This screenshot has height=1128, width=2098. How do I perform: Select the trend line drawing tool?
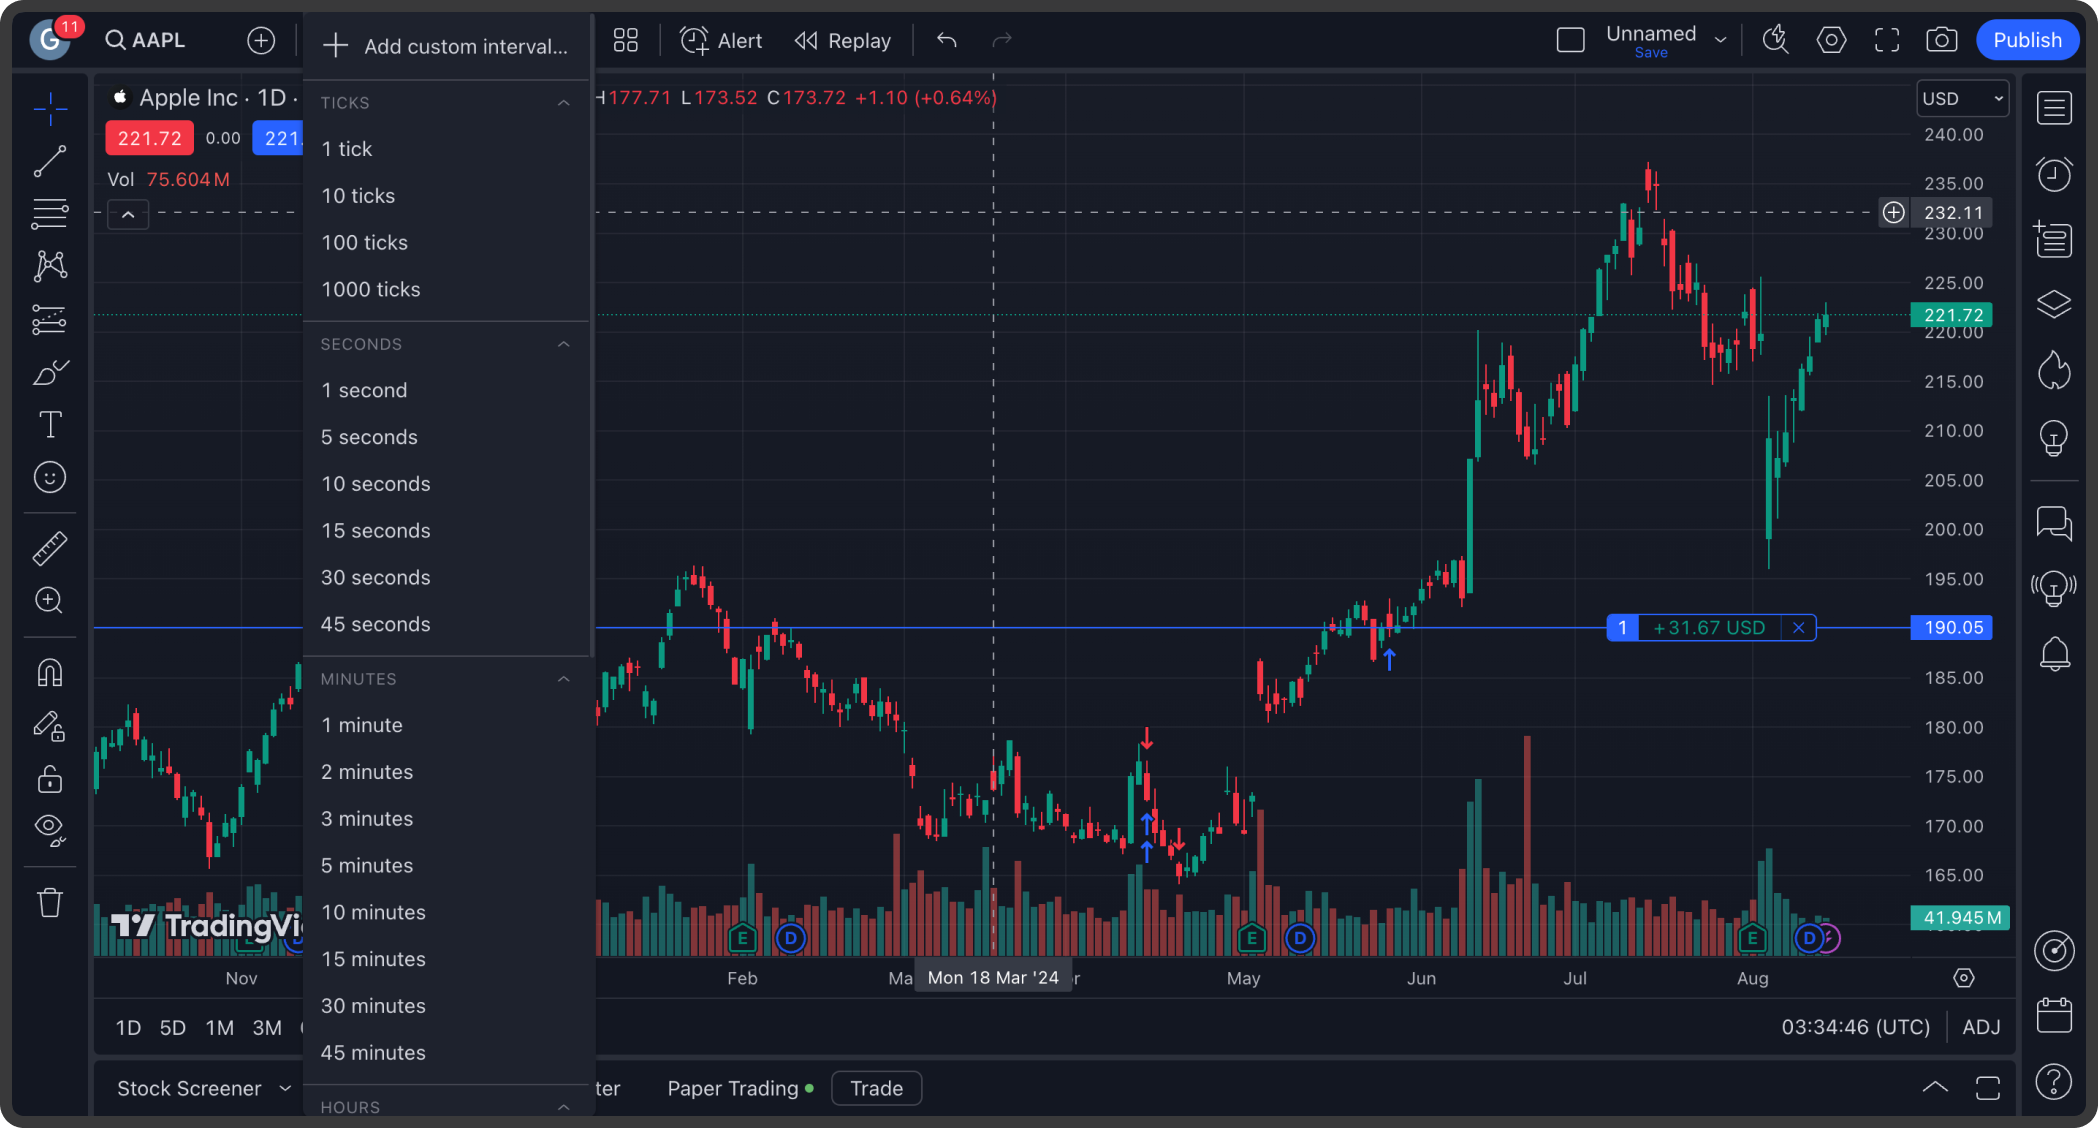(50, 161)
